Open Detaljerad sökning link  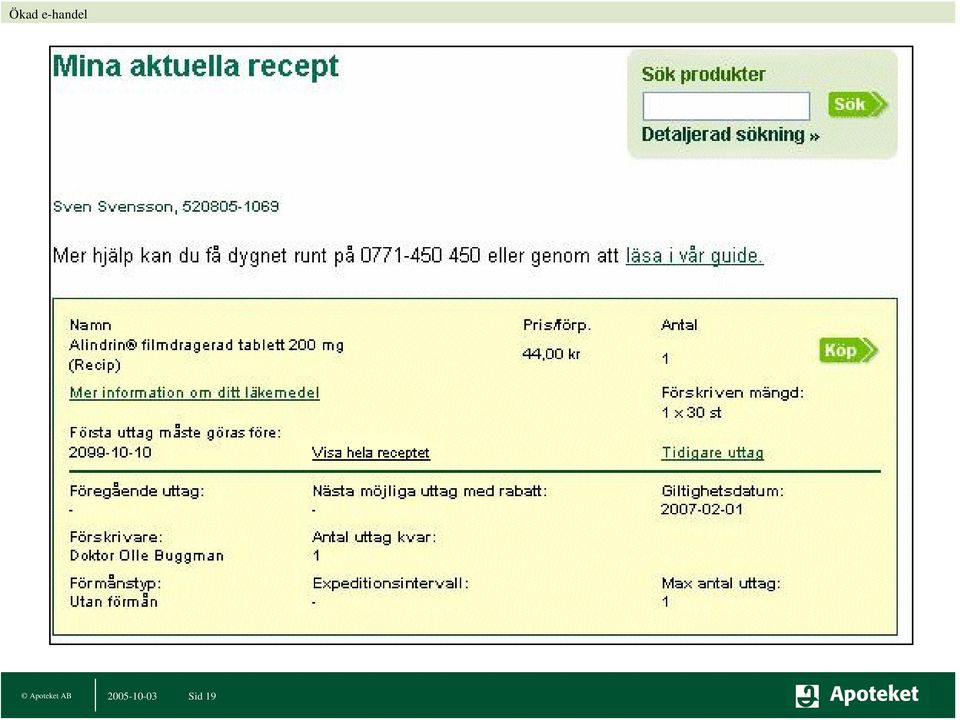coord(730,135)
